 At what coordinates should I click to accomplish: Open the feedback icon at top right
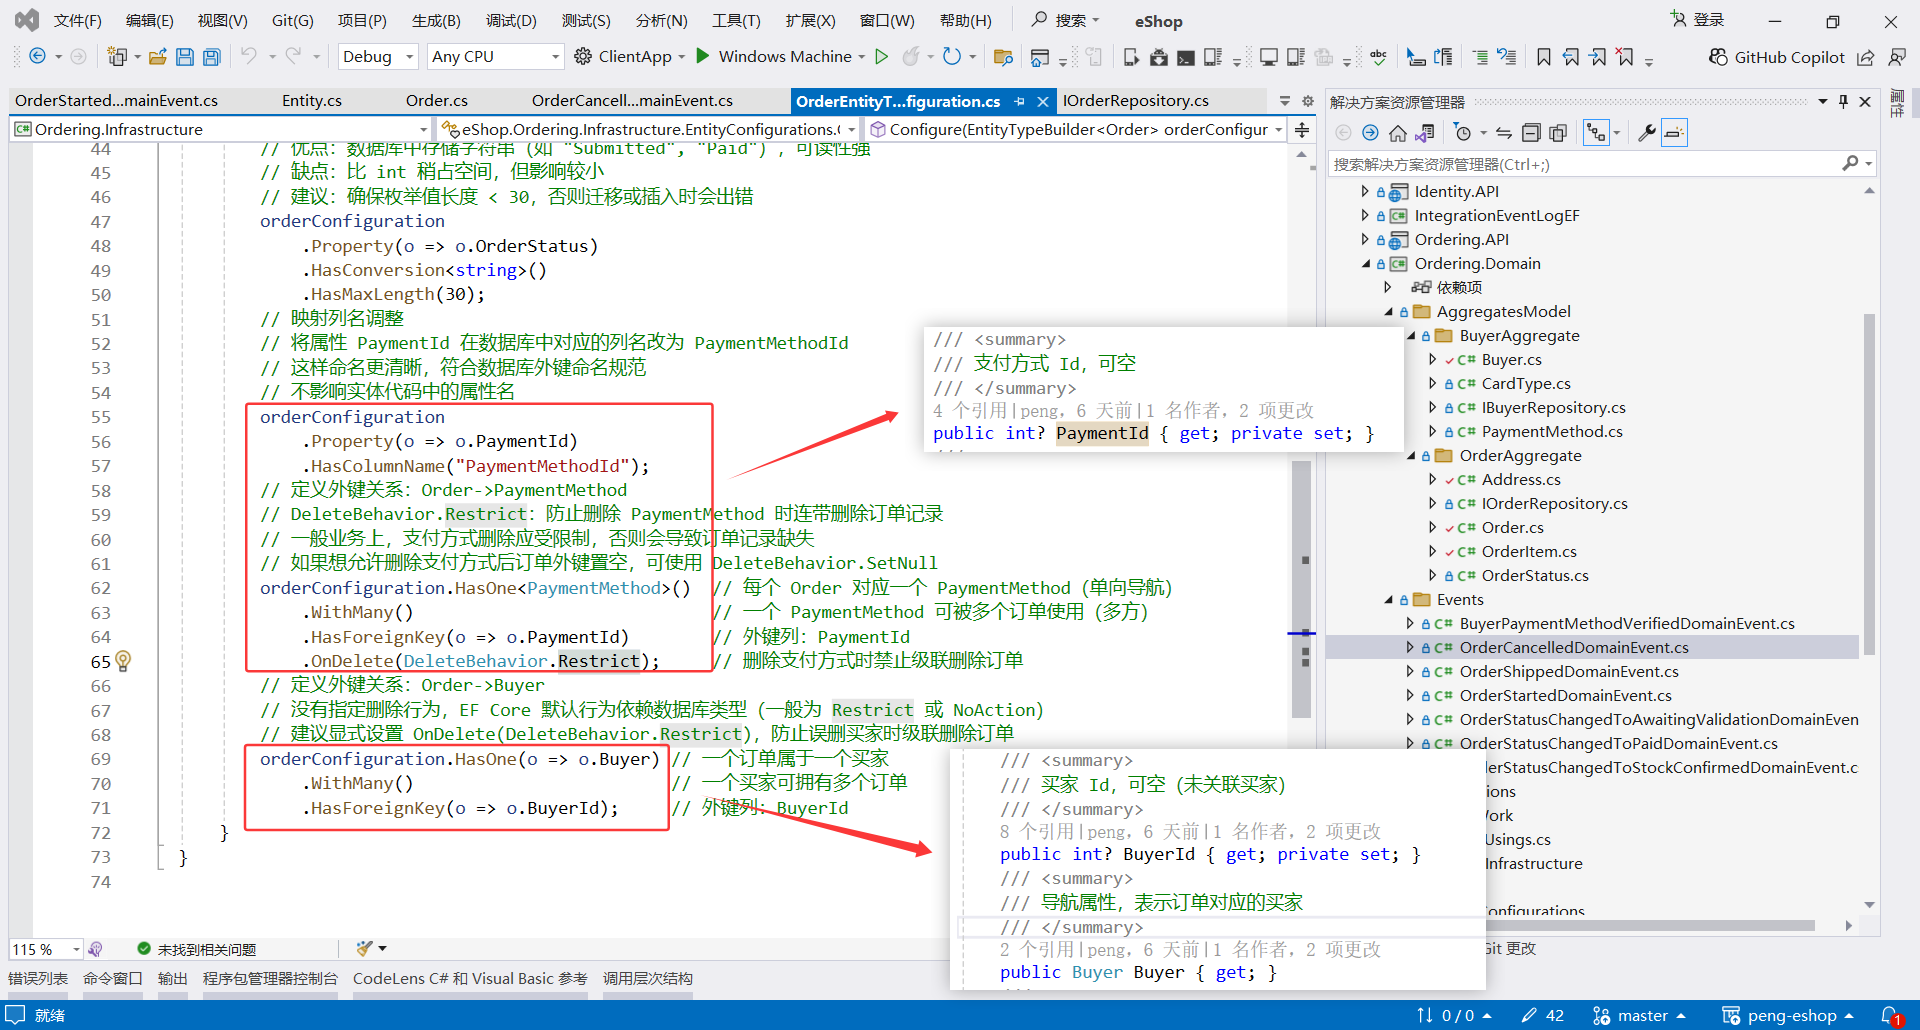click(x=1896, y=57)
